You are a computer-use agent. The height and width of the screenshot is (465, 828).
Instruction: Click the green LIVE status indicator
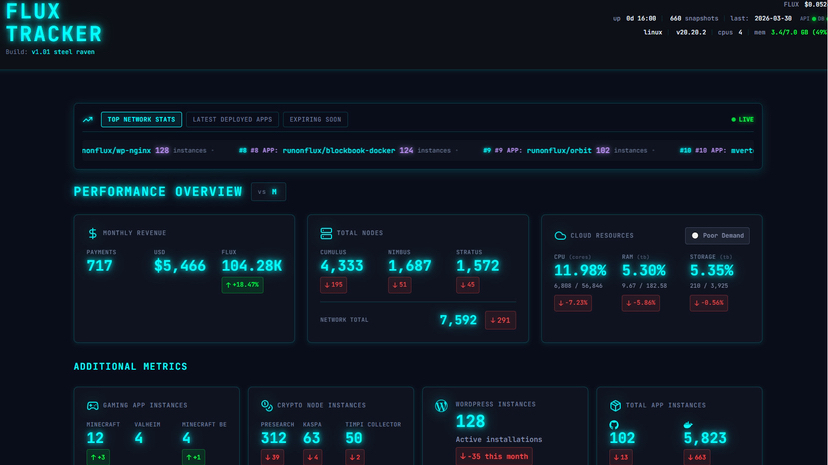coord(742,119)
